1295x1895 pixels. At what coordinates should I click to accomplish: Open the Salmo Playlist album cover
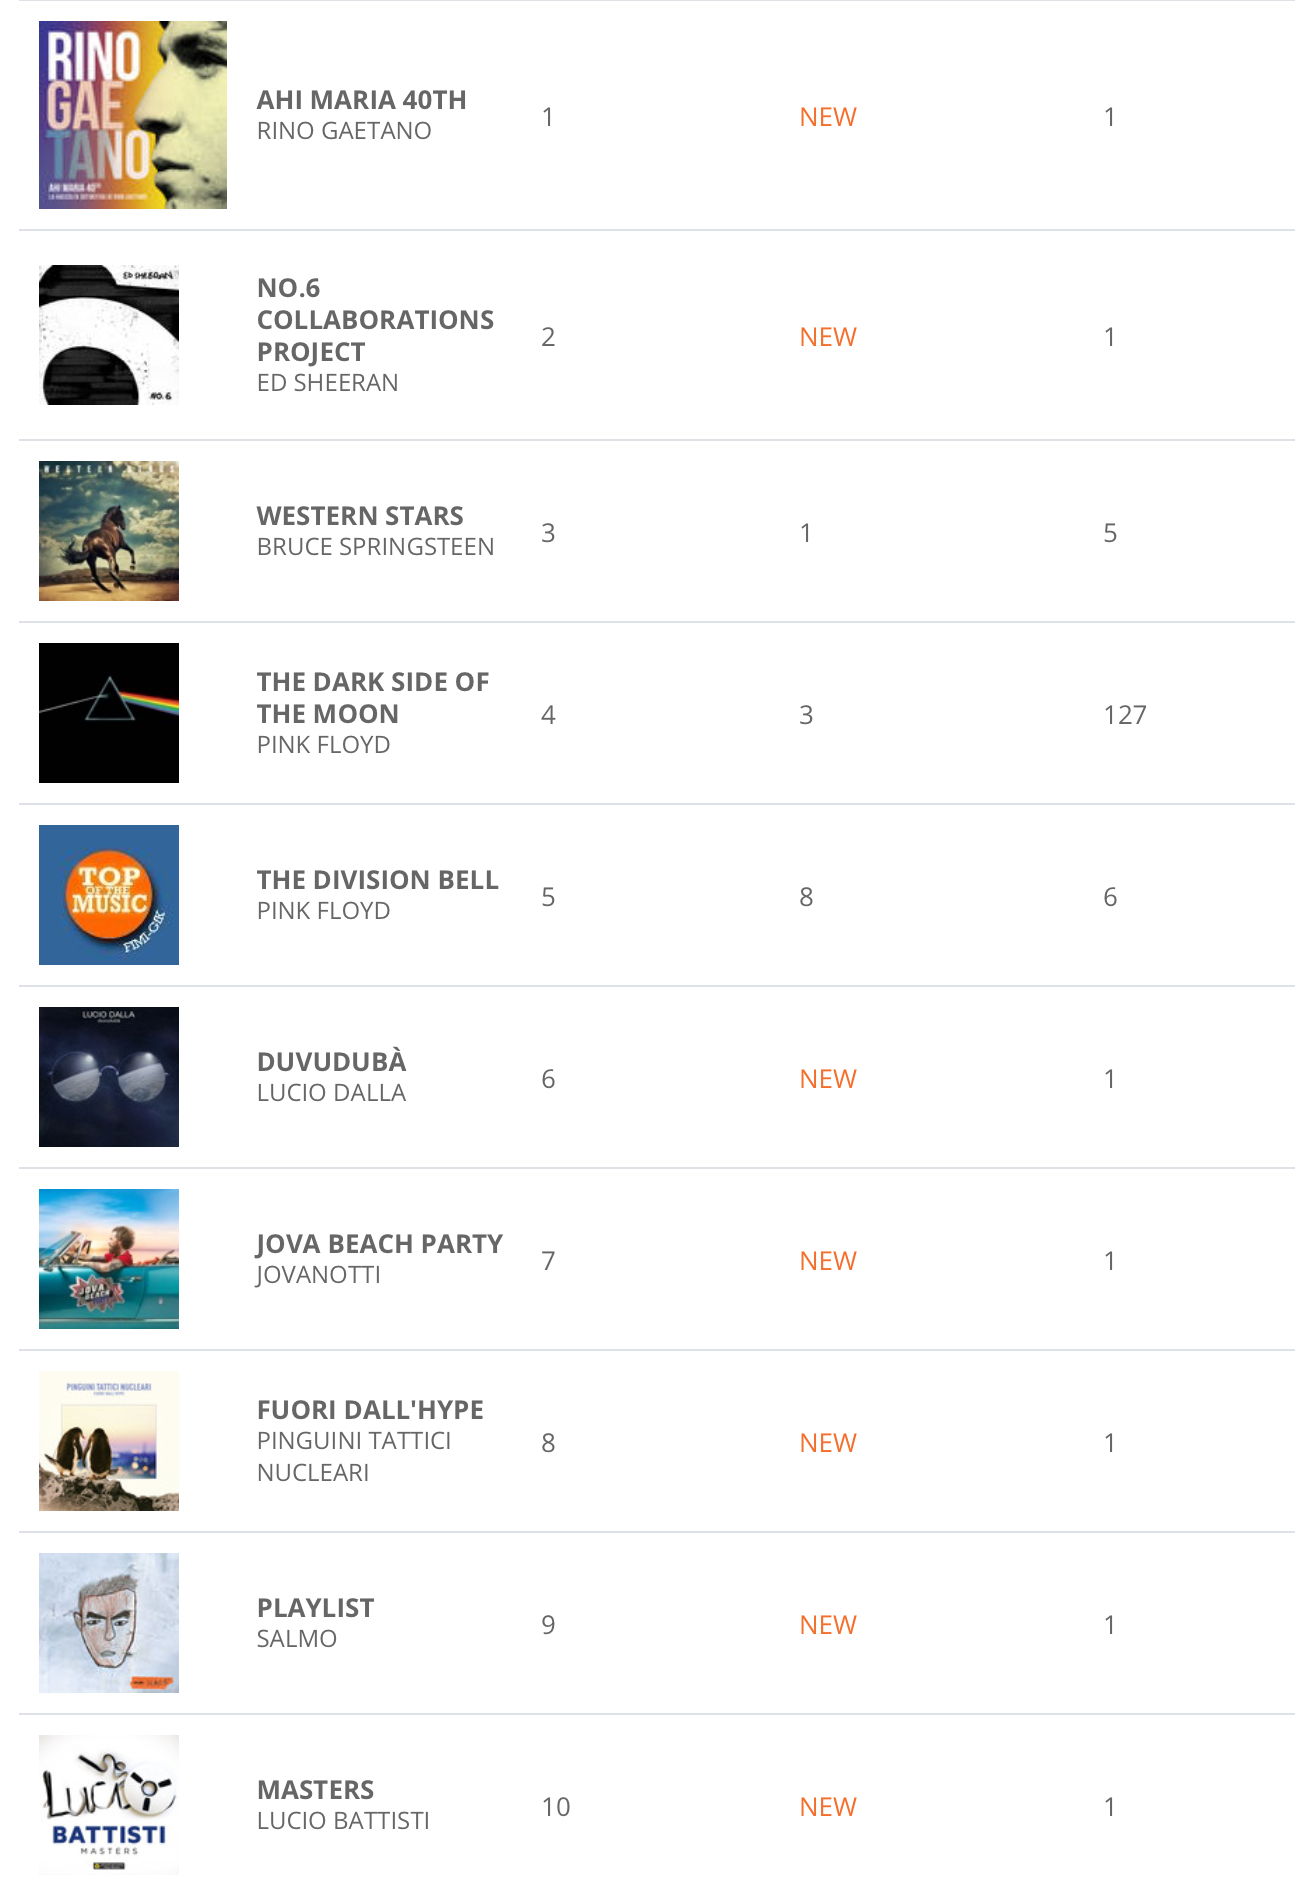tap(109, 1623)
